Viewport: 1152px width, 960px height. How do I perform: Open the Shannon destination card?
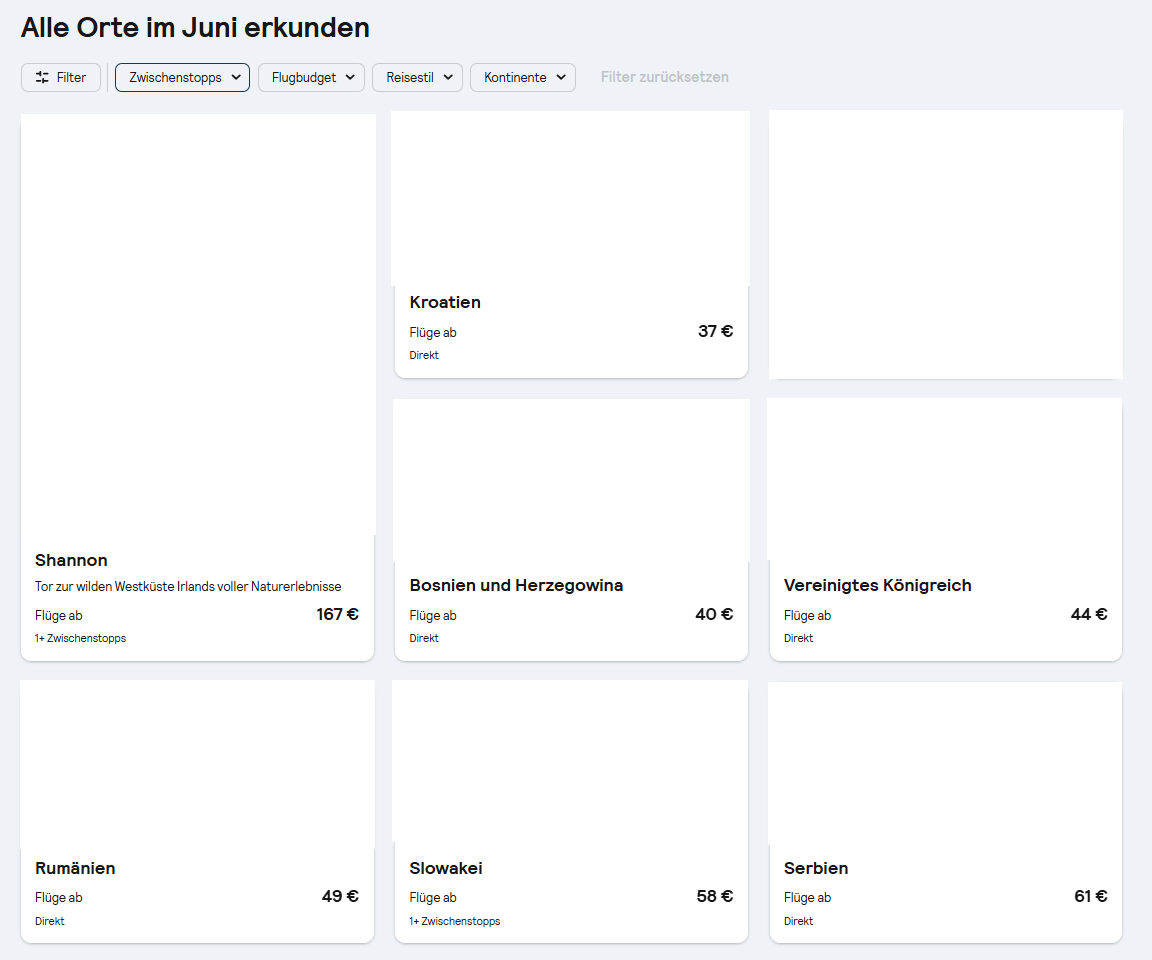tap(198, 387)
